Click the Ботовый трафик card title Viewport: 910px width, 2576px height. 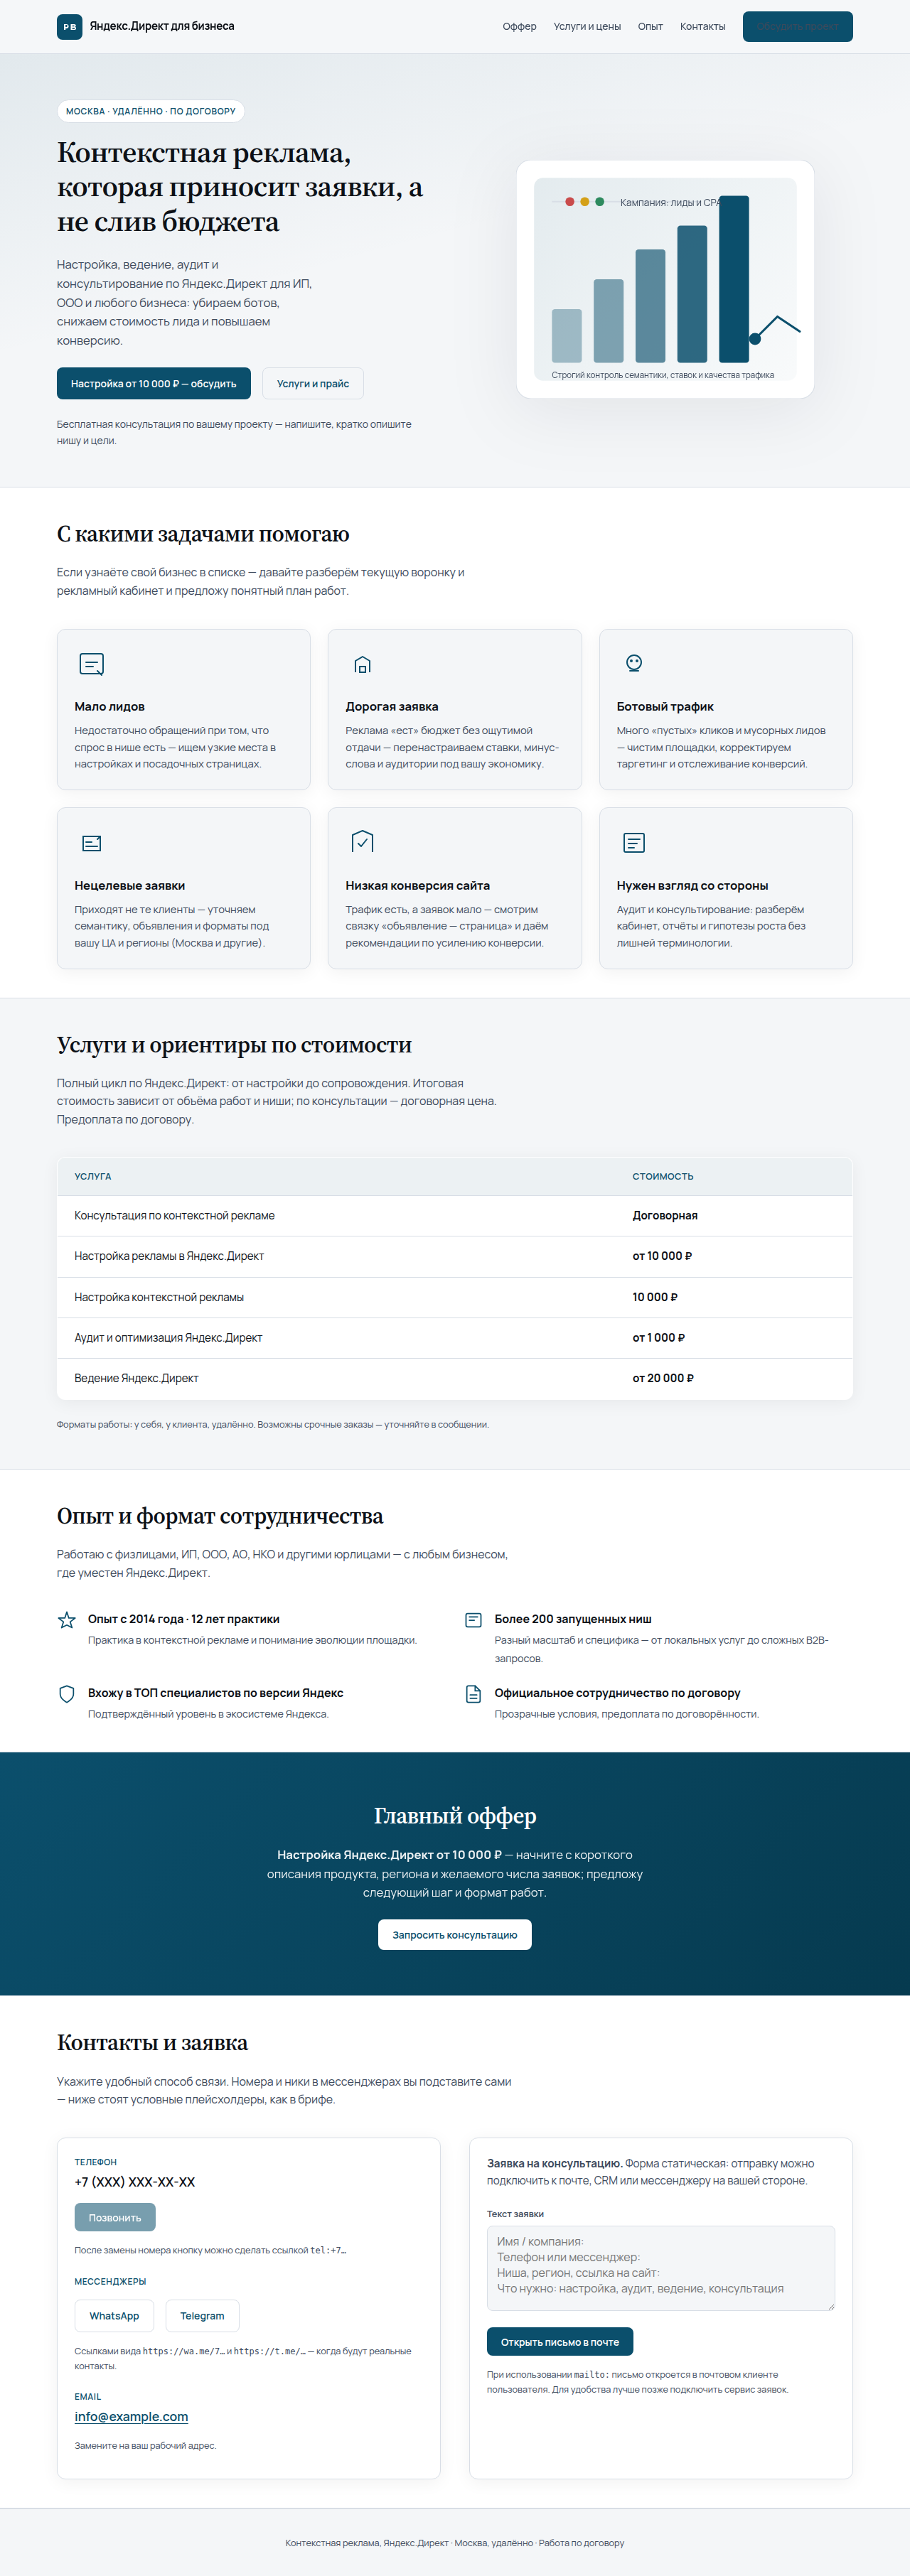click(665, 707)
